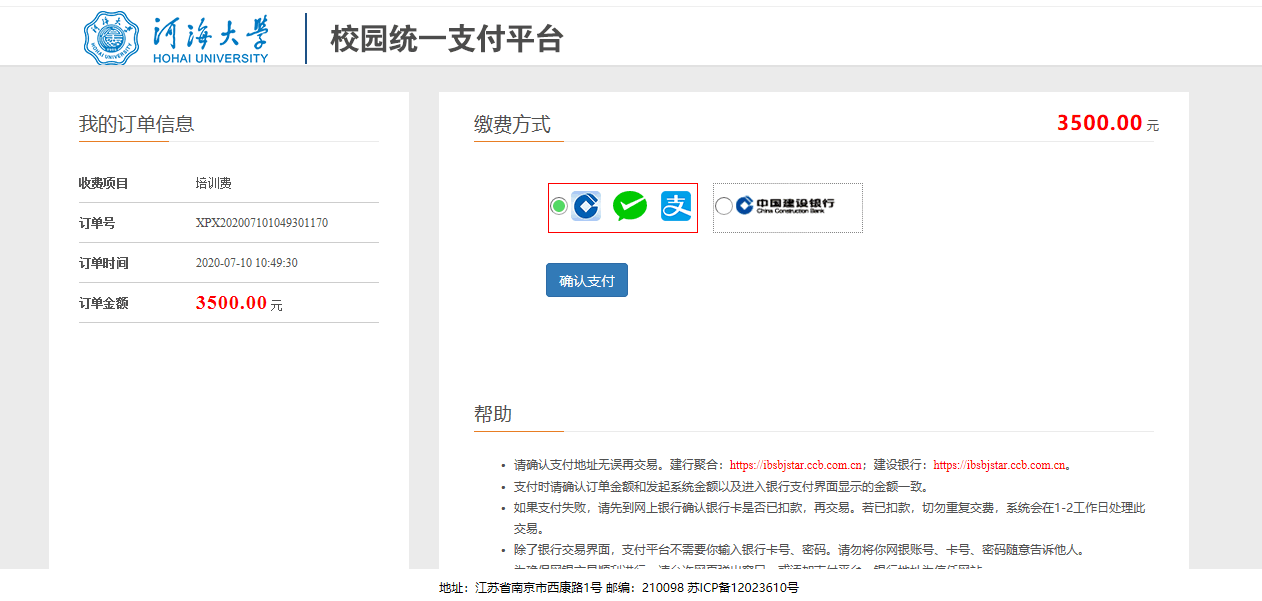Open the 建设银行 payment URL link
Viewport: 1262px width, 601px height.
1000,465
